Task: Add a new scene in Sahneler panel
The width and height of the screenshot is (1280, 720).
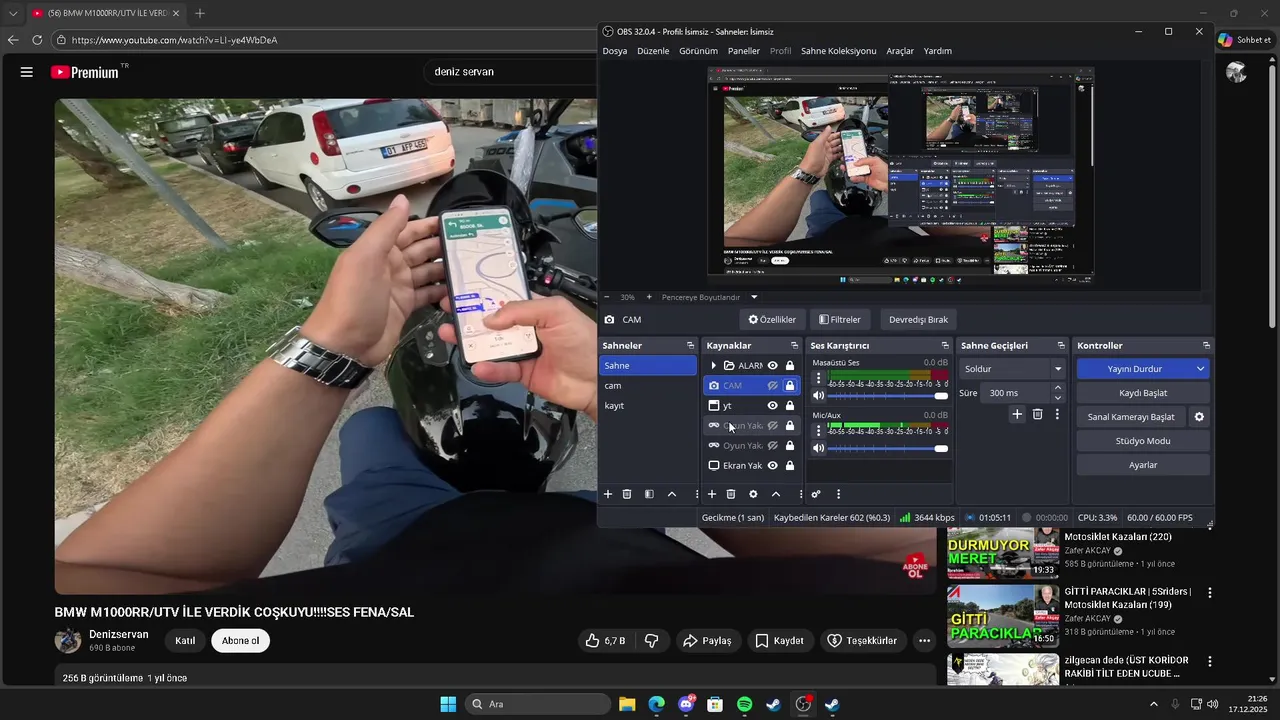Action: pos(607,494)
